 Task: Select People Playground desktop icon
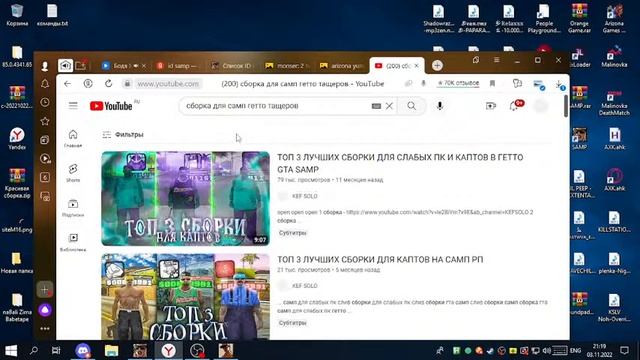pos(544,18)
